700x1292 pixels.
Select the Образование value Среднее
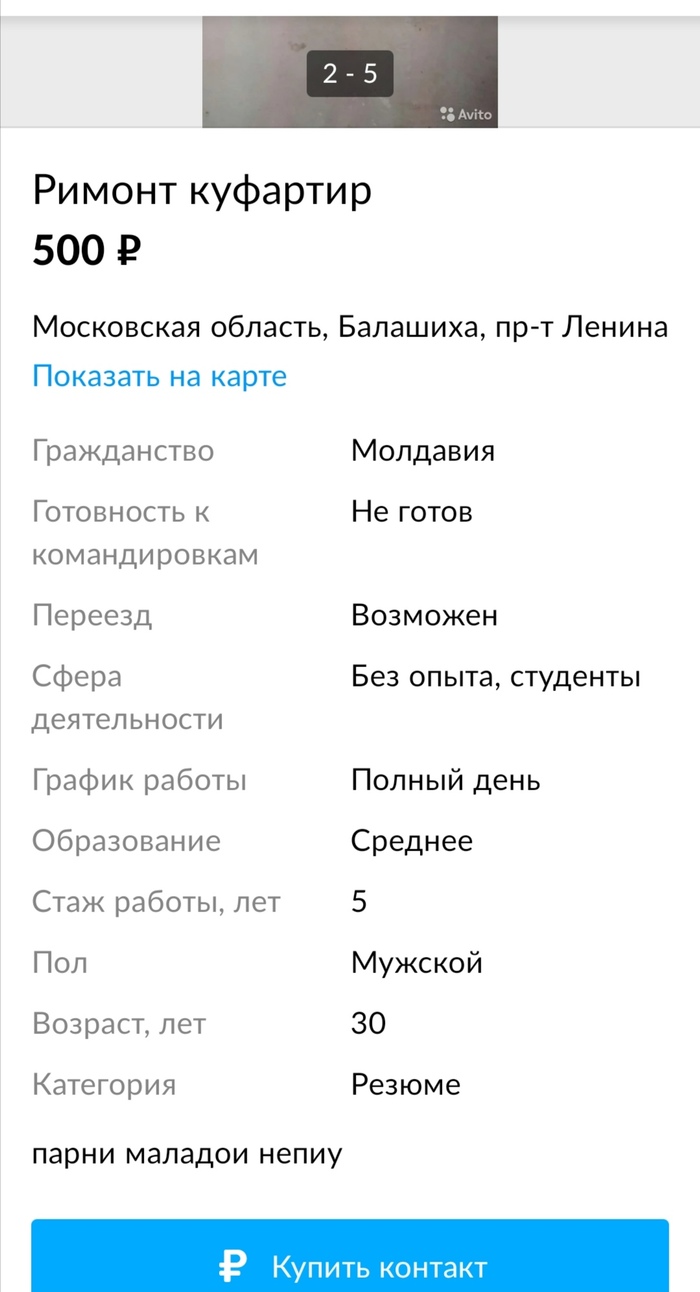pos(410,841)
